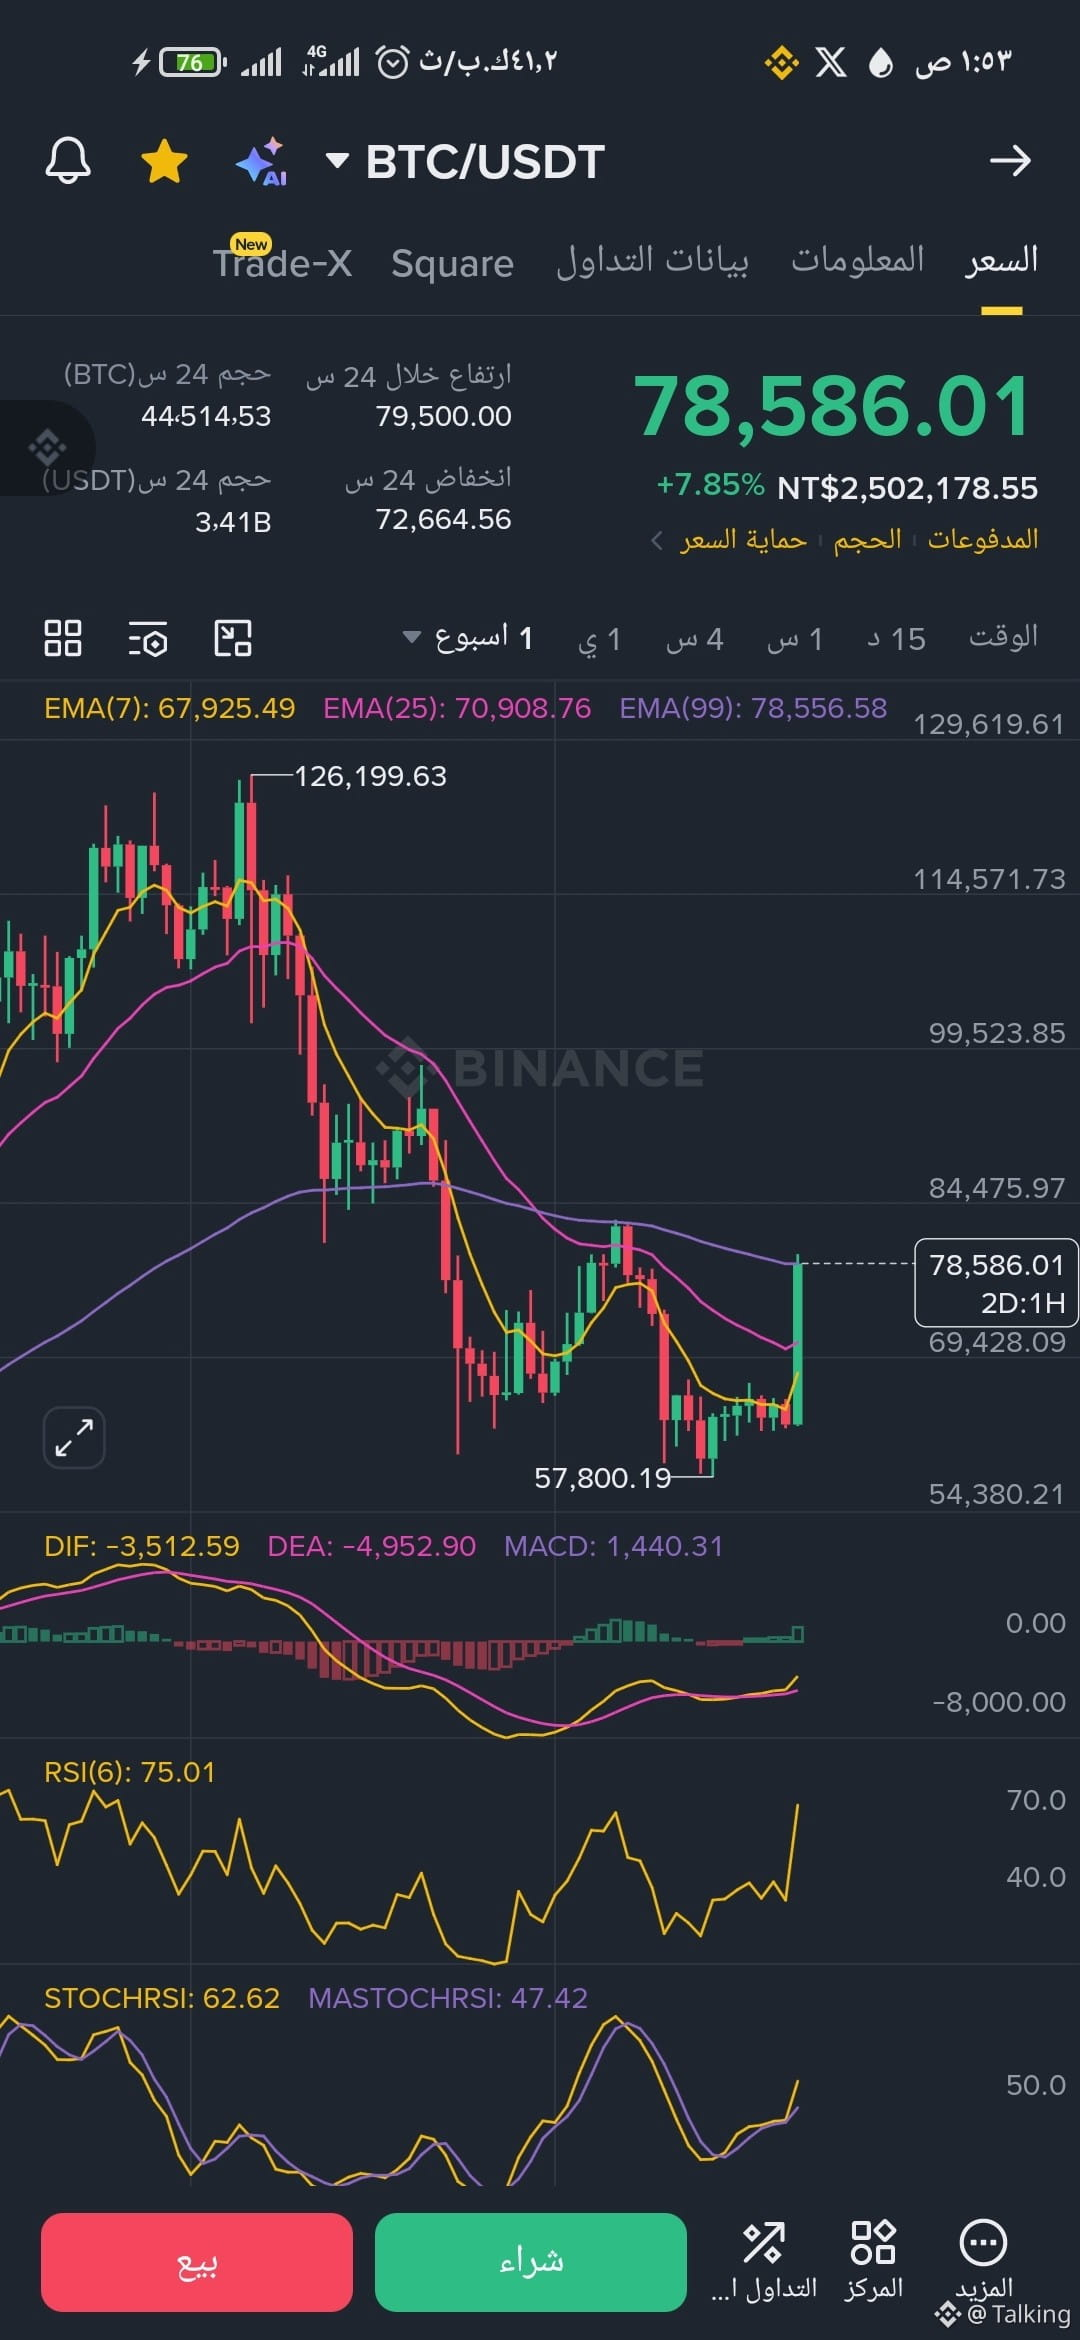Screen dimensions: 1080x2340
Task: Select the 15 د interval
Action: tap(897, 639)
